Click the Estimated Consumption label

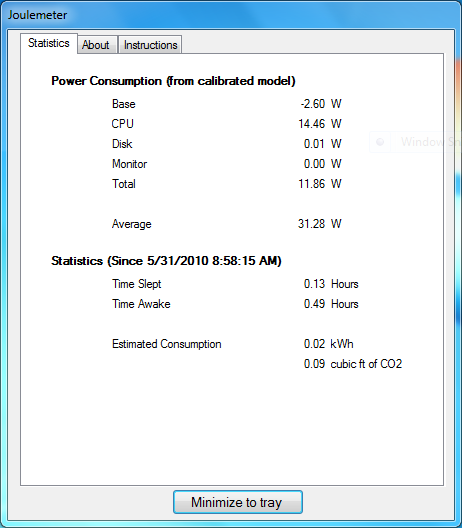click(167, 344)
